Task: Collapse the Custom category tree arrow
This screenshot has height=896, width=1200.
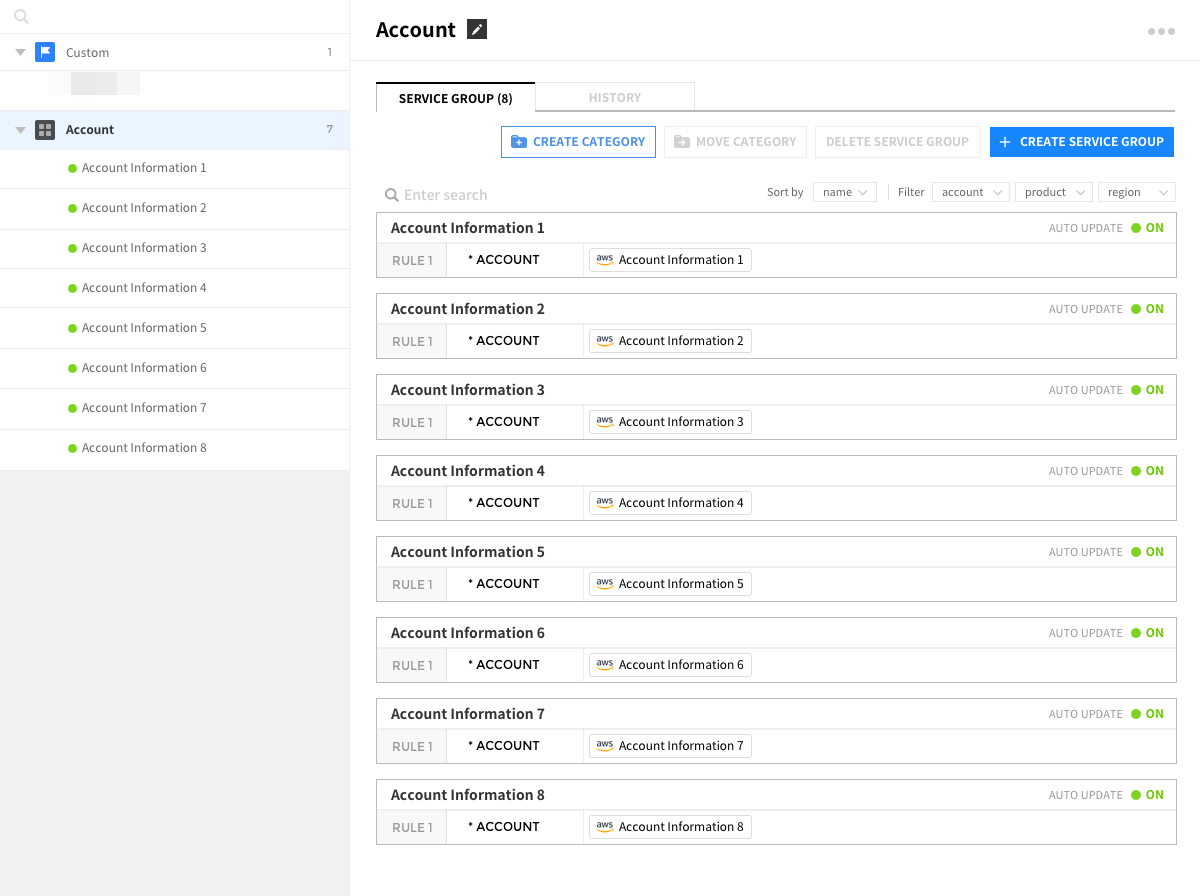Action: coord(21,52)
